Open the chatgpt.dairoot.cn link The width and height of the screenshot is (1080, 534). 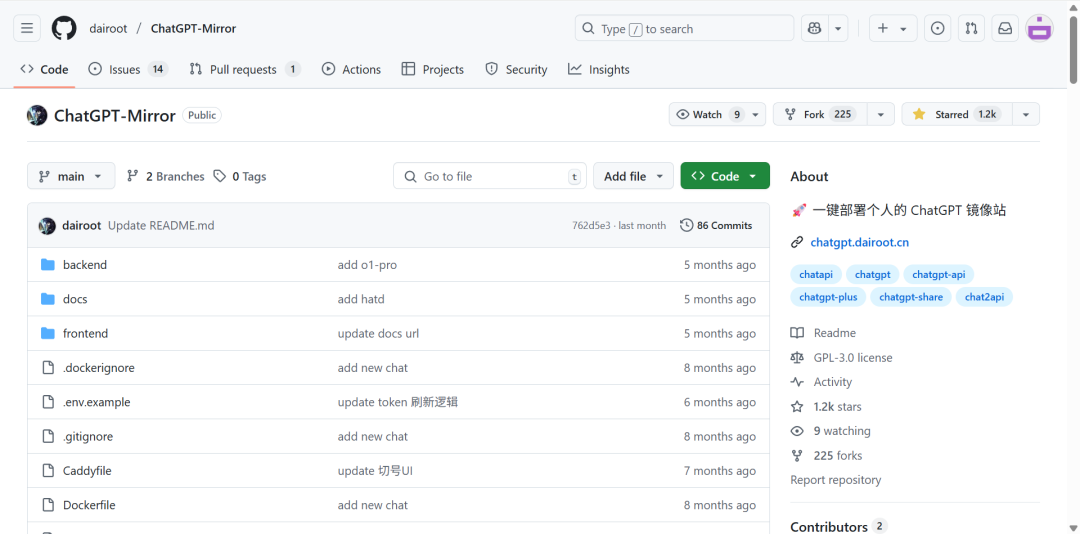pos(859,242)
